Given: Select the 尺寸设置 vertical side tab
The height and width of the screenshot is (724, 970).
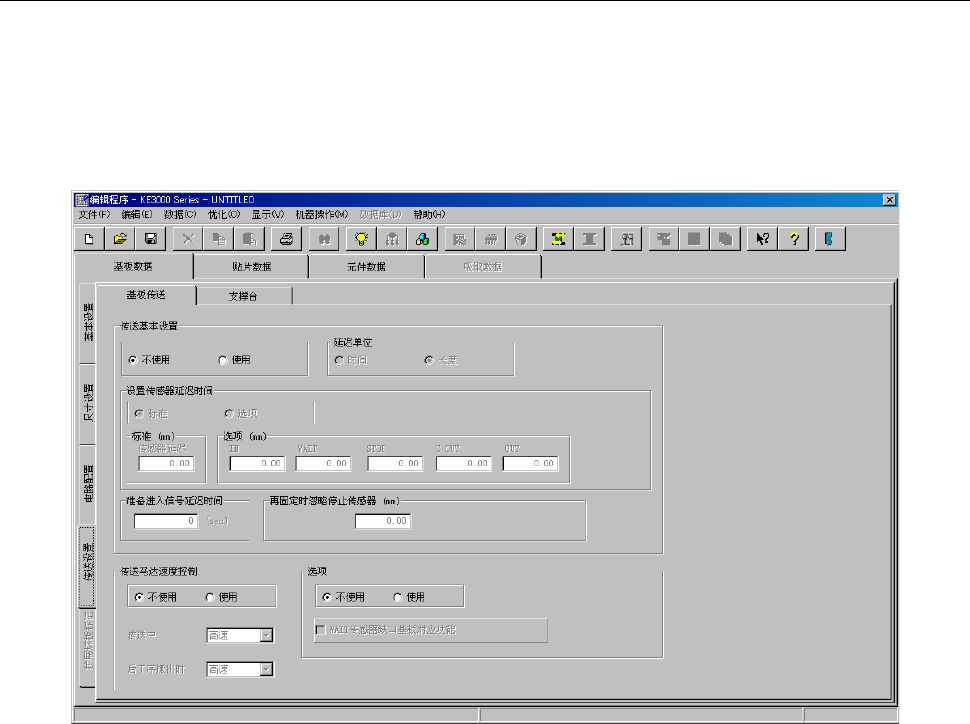Looking at the screenshot, I should point(88,403).
